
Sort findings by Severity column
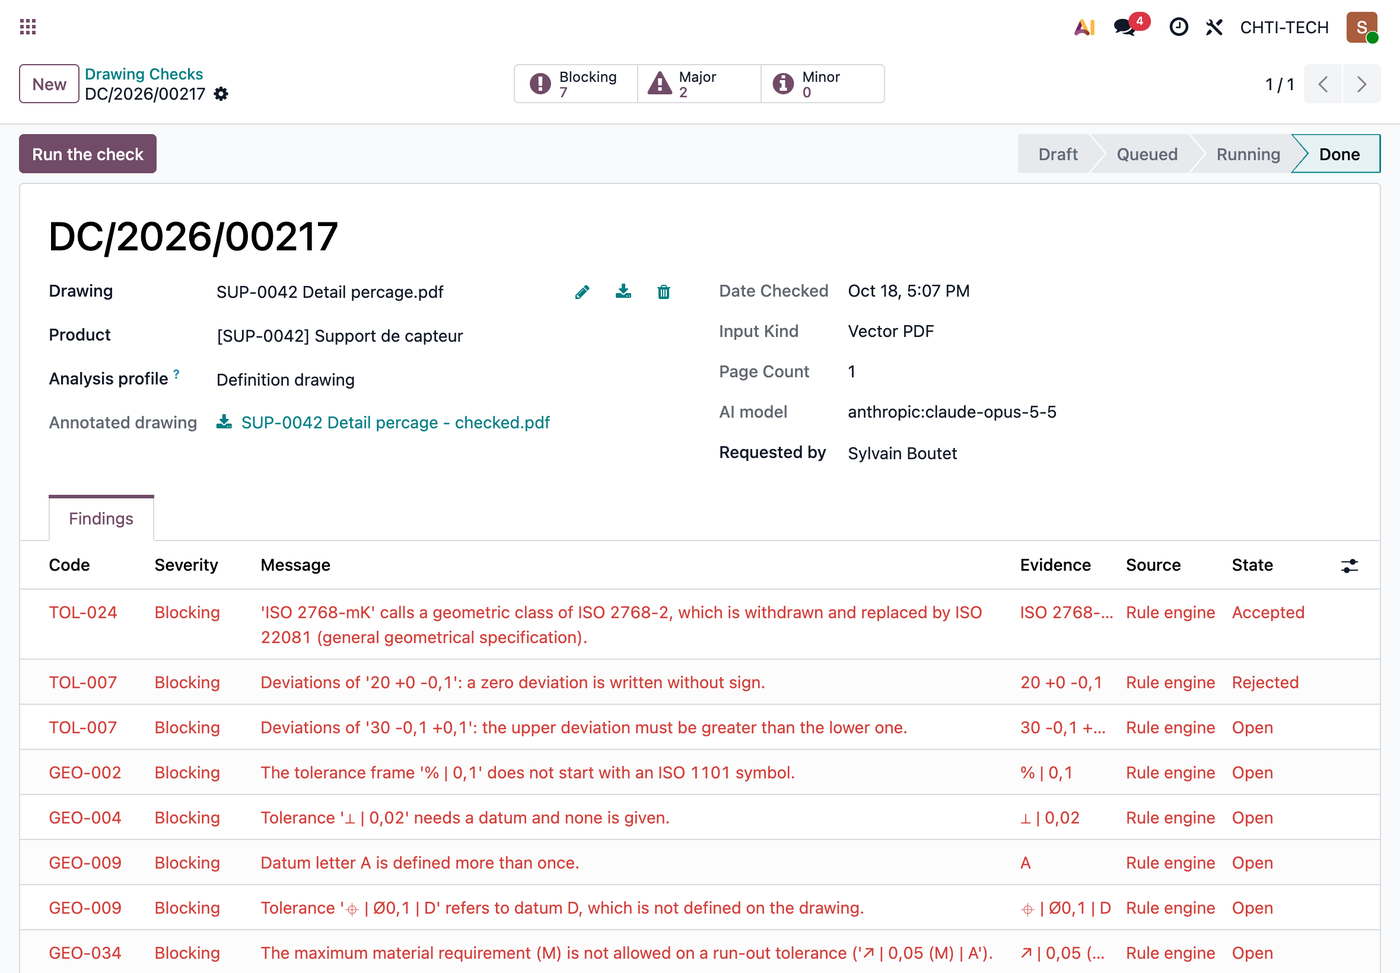(186, 565)
